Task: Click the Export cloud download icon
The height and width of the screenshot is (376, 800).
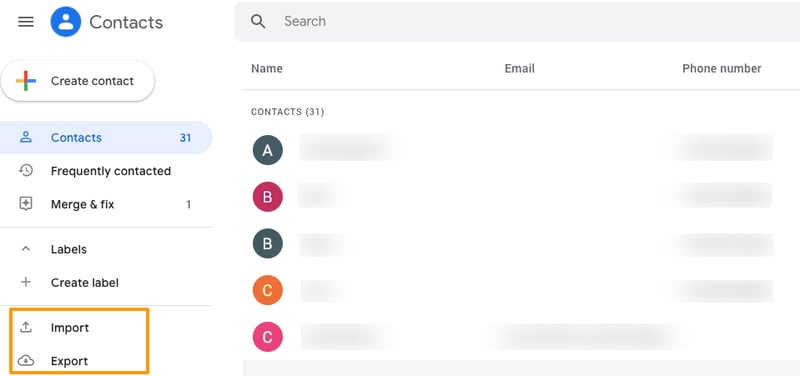Action: click(26, 361)
